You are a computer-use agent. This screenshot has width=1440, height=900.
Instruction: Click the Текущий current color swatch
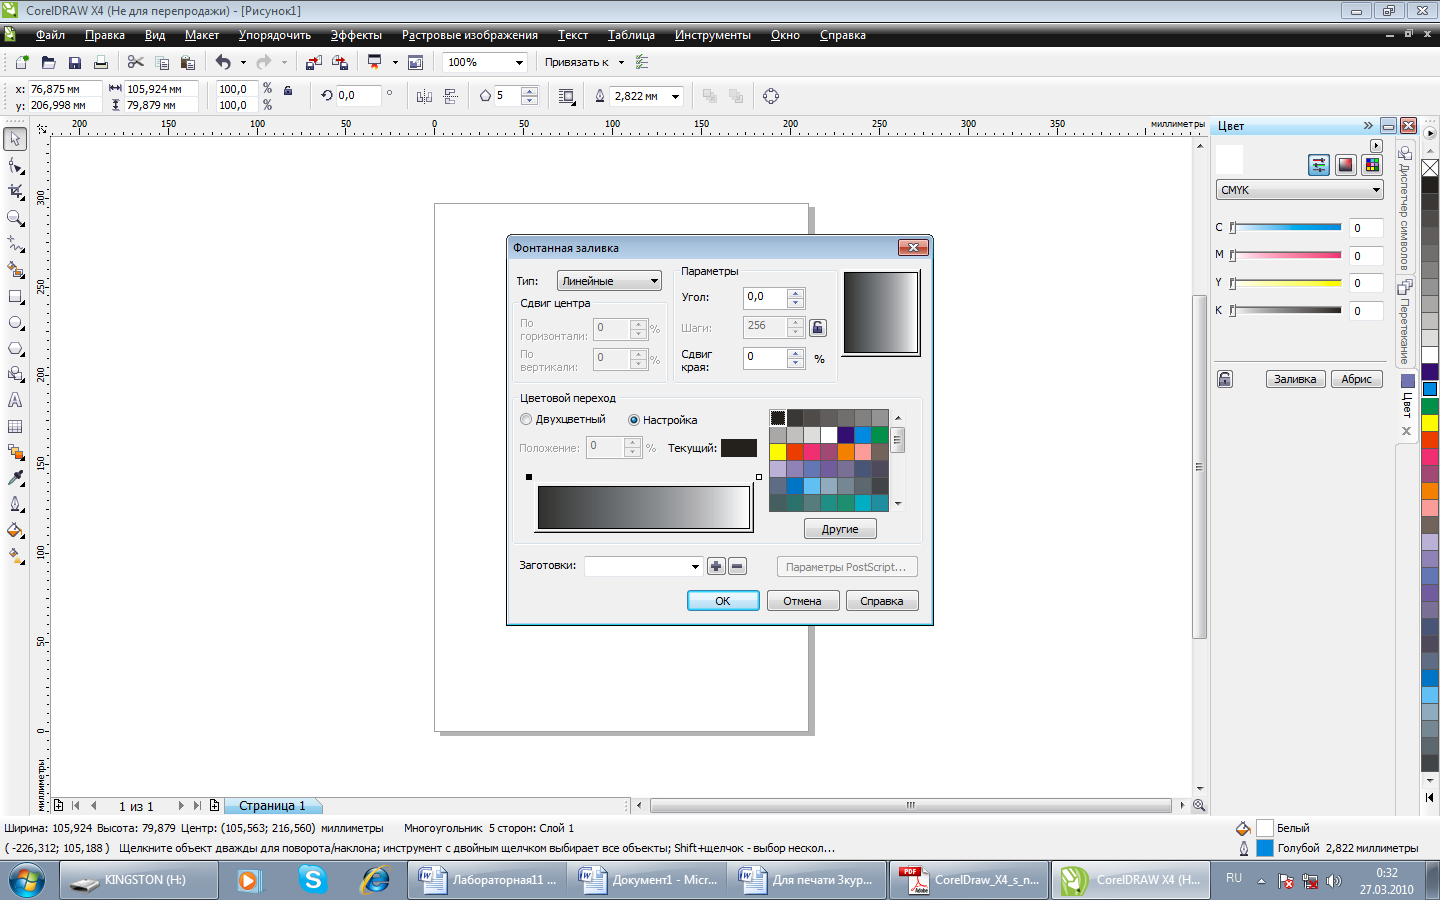coord(739,448)
